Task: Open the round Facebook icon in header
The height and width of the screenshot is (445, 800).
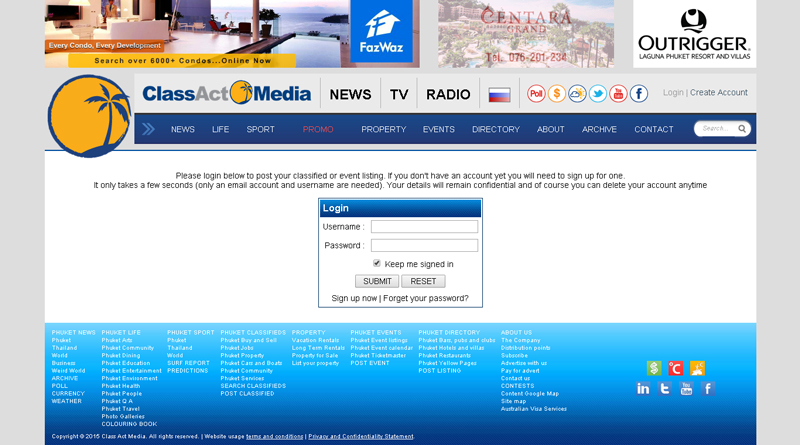Action: (638, 94)
